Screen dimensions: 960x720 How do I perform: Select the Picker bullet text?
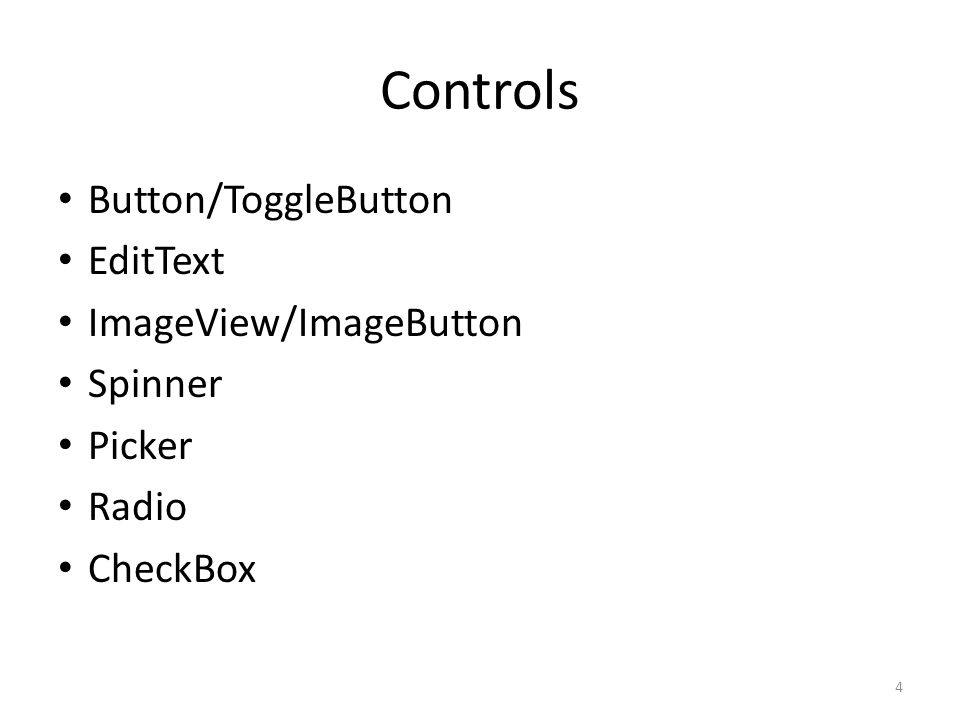[x=140, y=445]
